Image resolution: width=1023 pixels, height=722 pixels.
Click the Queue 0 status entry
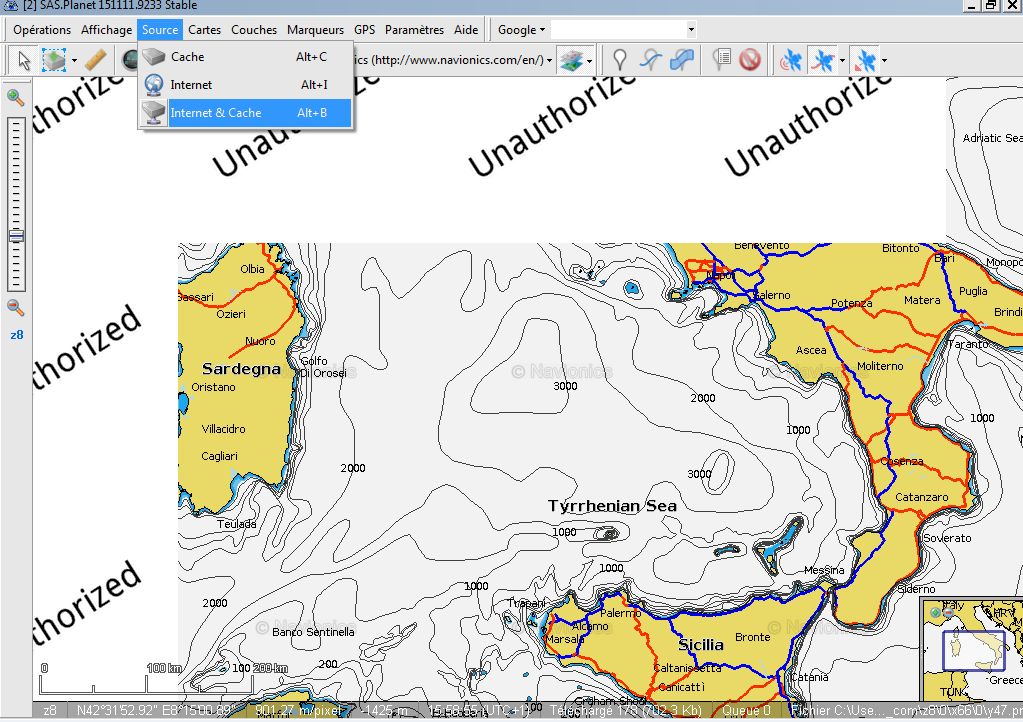pyautogui.click(x=746, y=710)
